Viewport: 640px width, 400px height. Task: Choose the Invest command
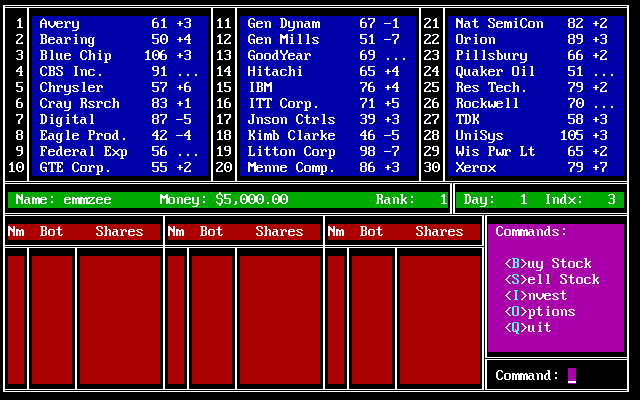coord(536,296)
